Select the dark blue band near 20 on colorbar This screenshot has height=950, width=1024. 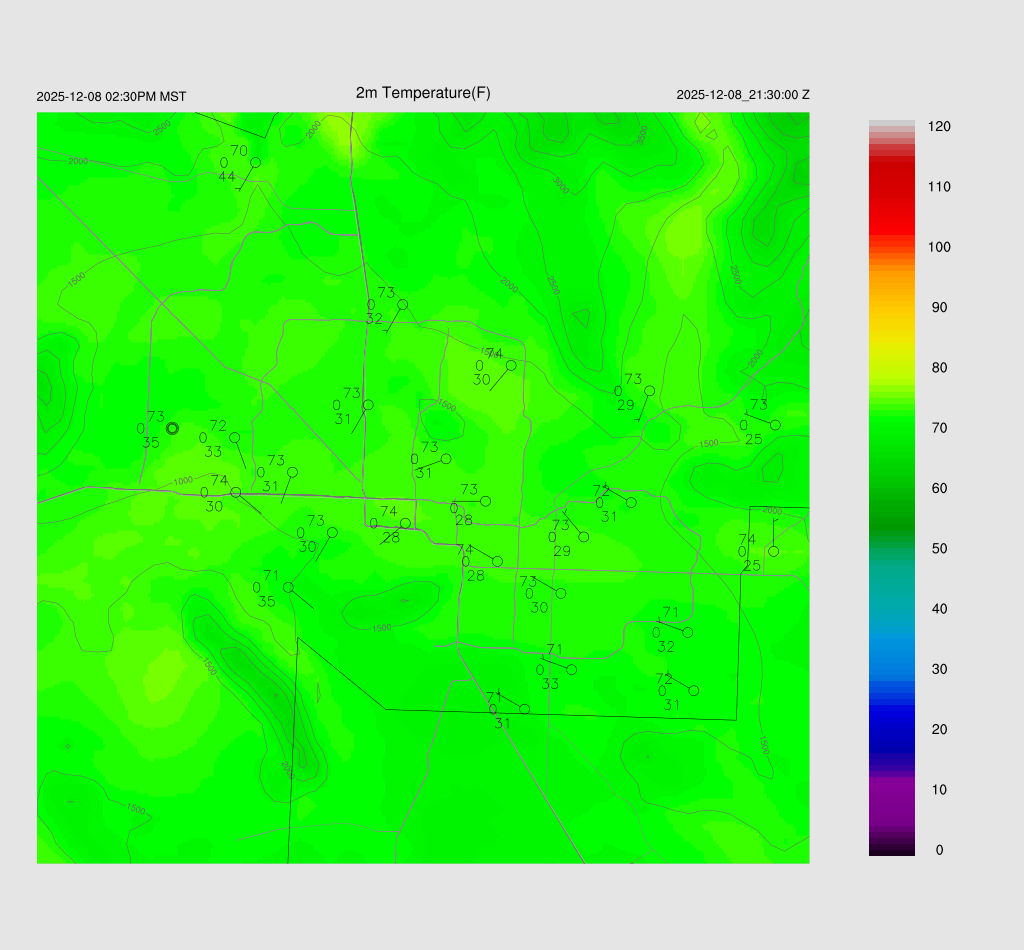click(891, 729)
